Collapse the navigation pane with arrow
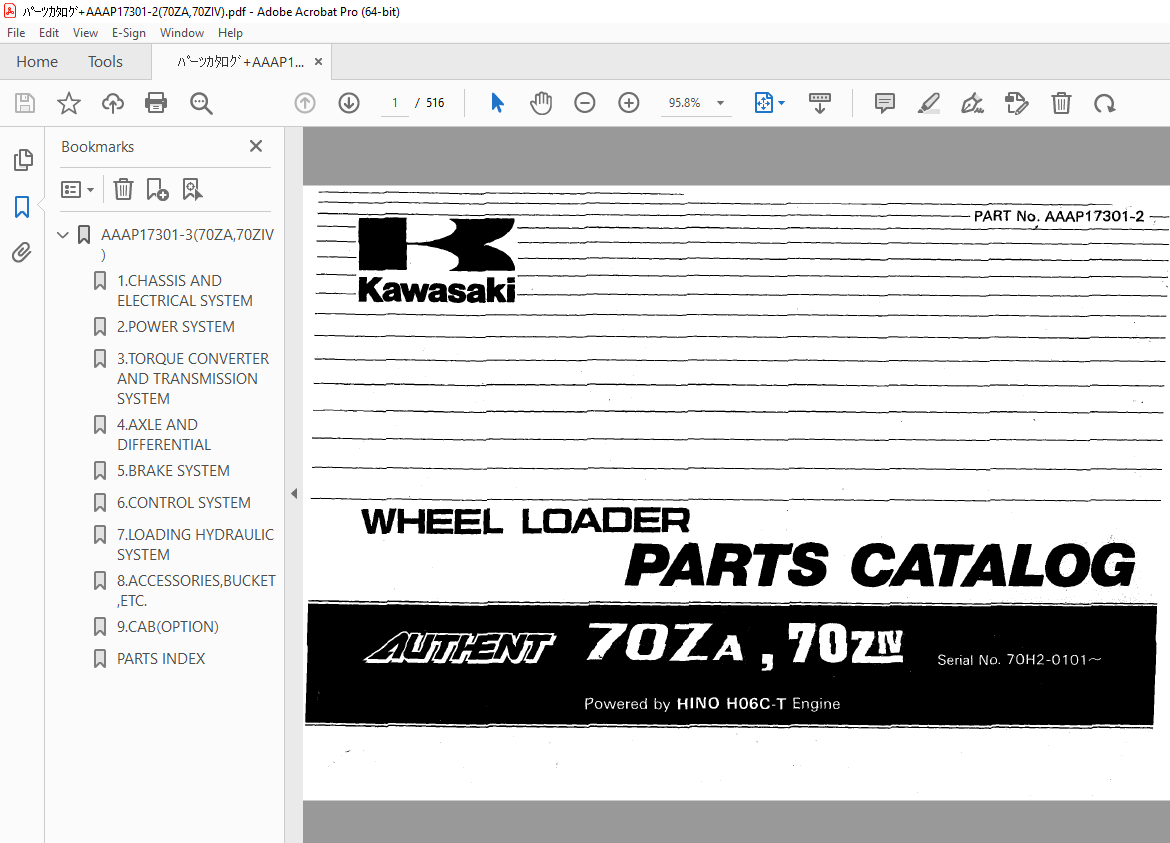Screen dimensions: 1170x843 pos(294,493)
